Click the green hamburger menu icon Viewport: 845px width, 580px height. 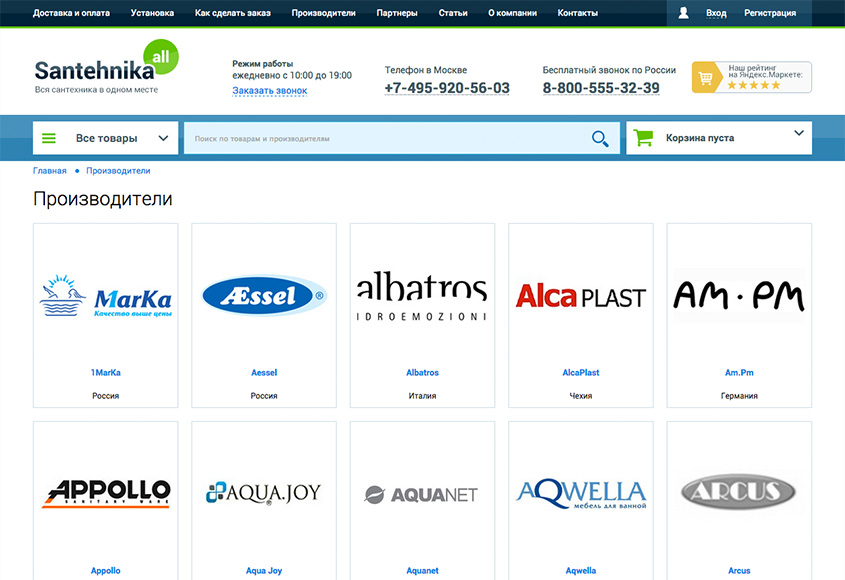pyautogui.click(x=49, y=139)
